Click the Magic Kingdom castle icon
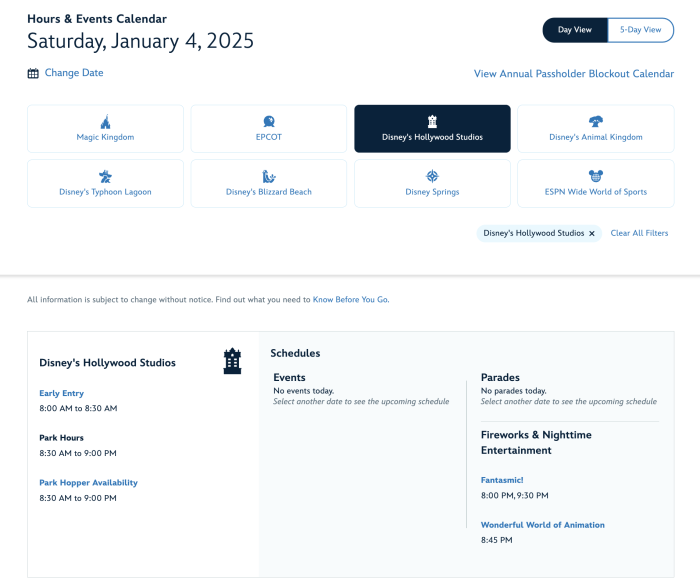 tap(105, 122)
